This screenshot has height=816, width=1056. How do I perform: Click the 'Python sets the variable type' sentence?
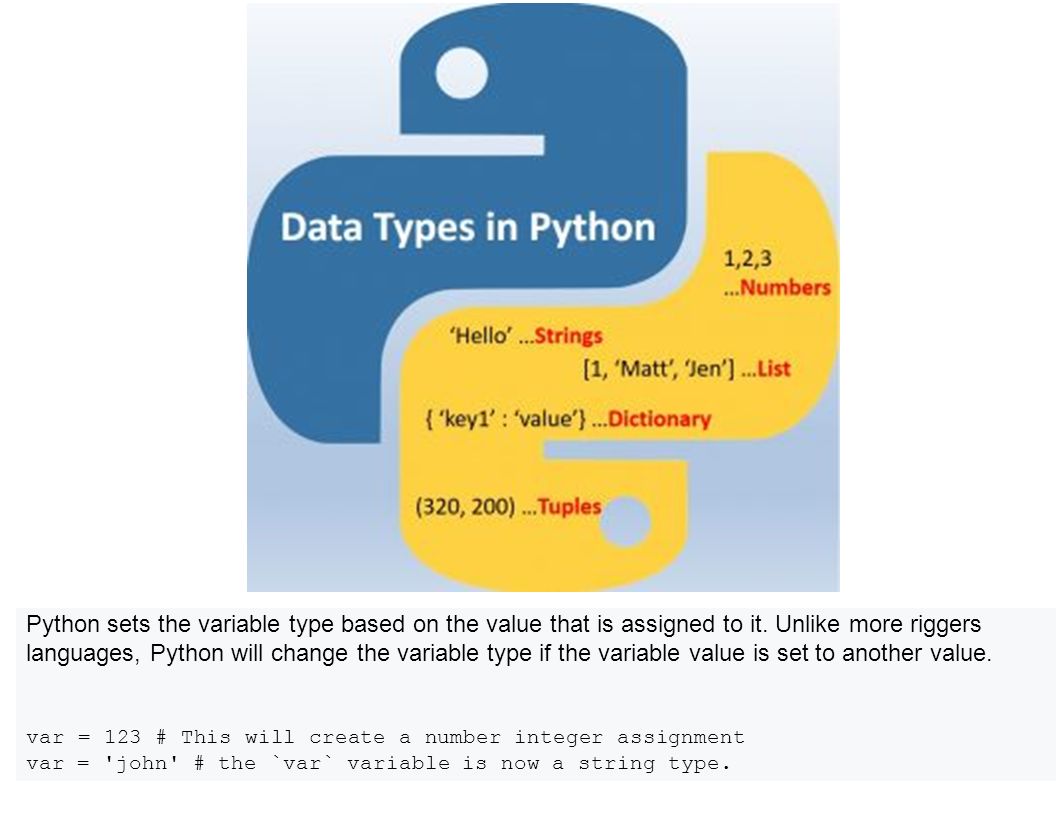pyautogui.click(x=396, y=624)
